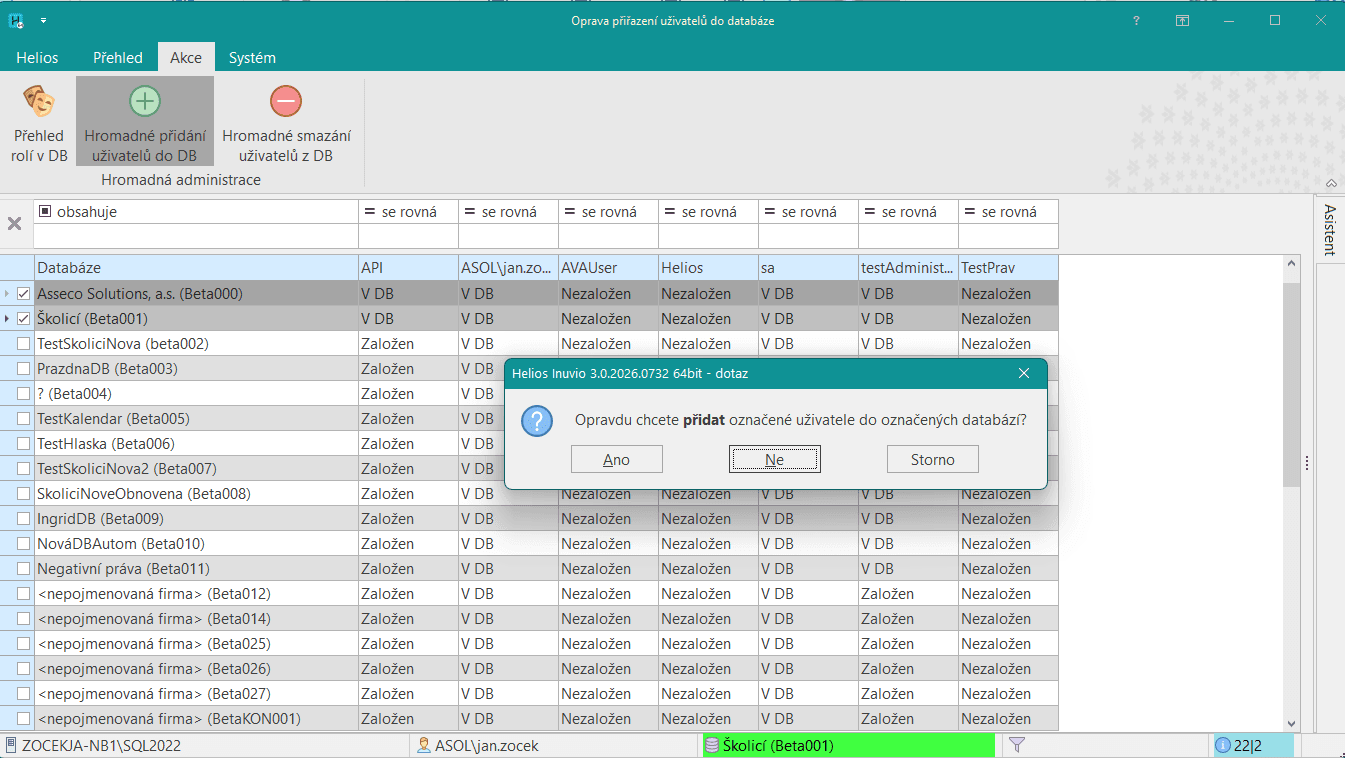1345x758 pixels.
Task: Sort by Helios column header
Action: pos(708,268)
